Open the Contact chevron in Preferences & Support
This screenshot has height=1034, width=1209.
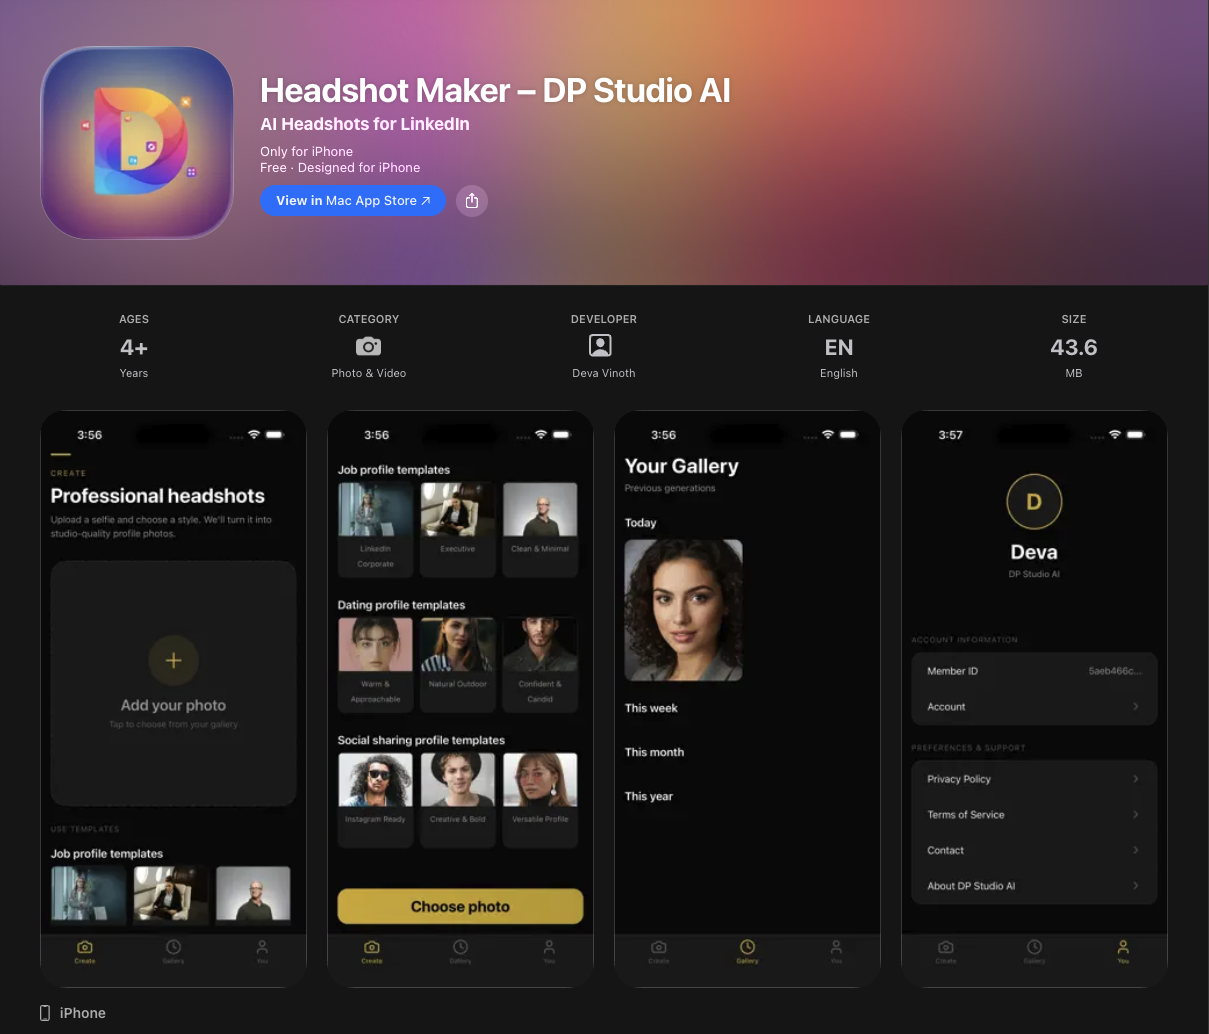tap(1135, 850)
